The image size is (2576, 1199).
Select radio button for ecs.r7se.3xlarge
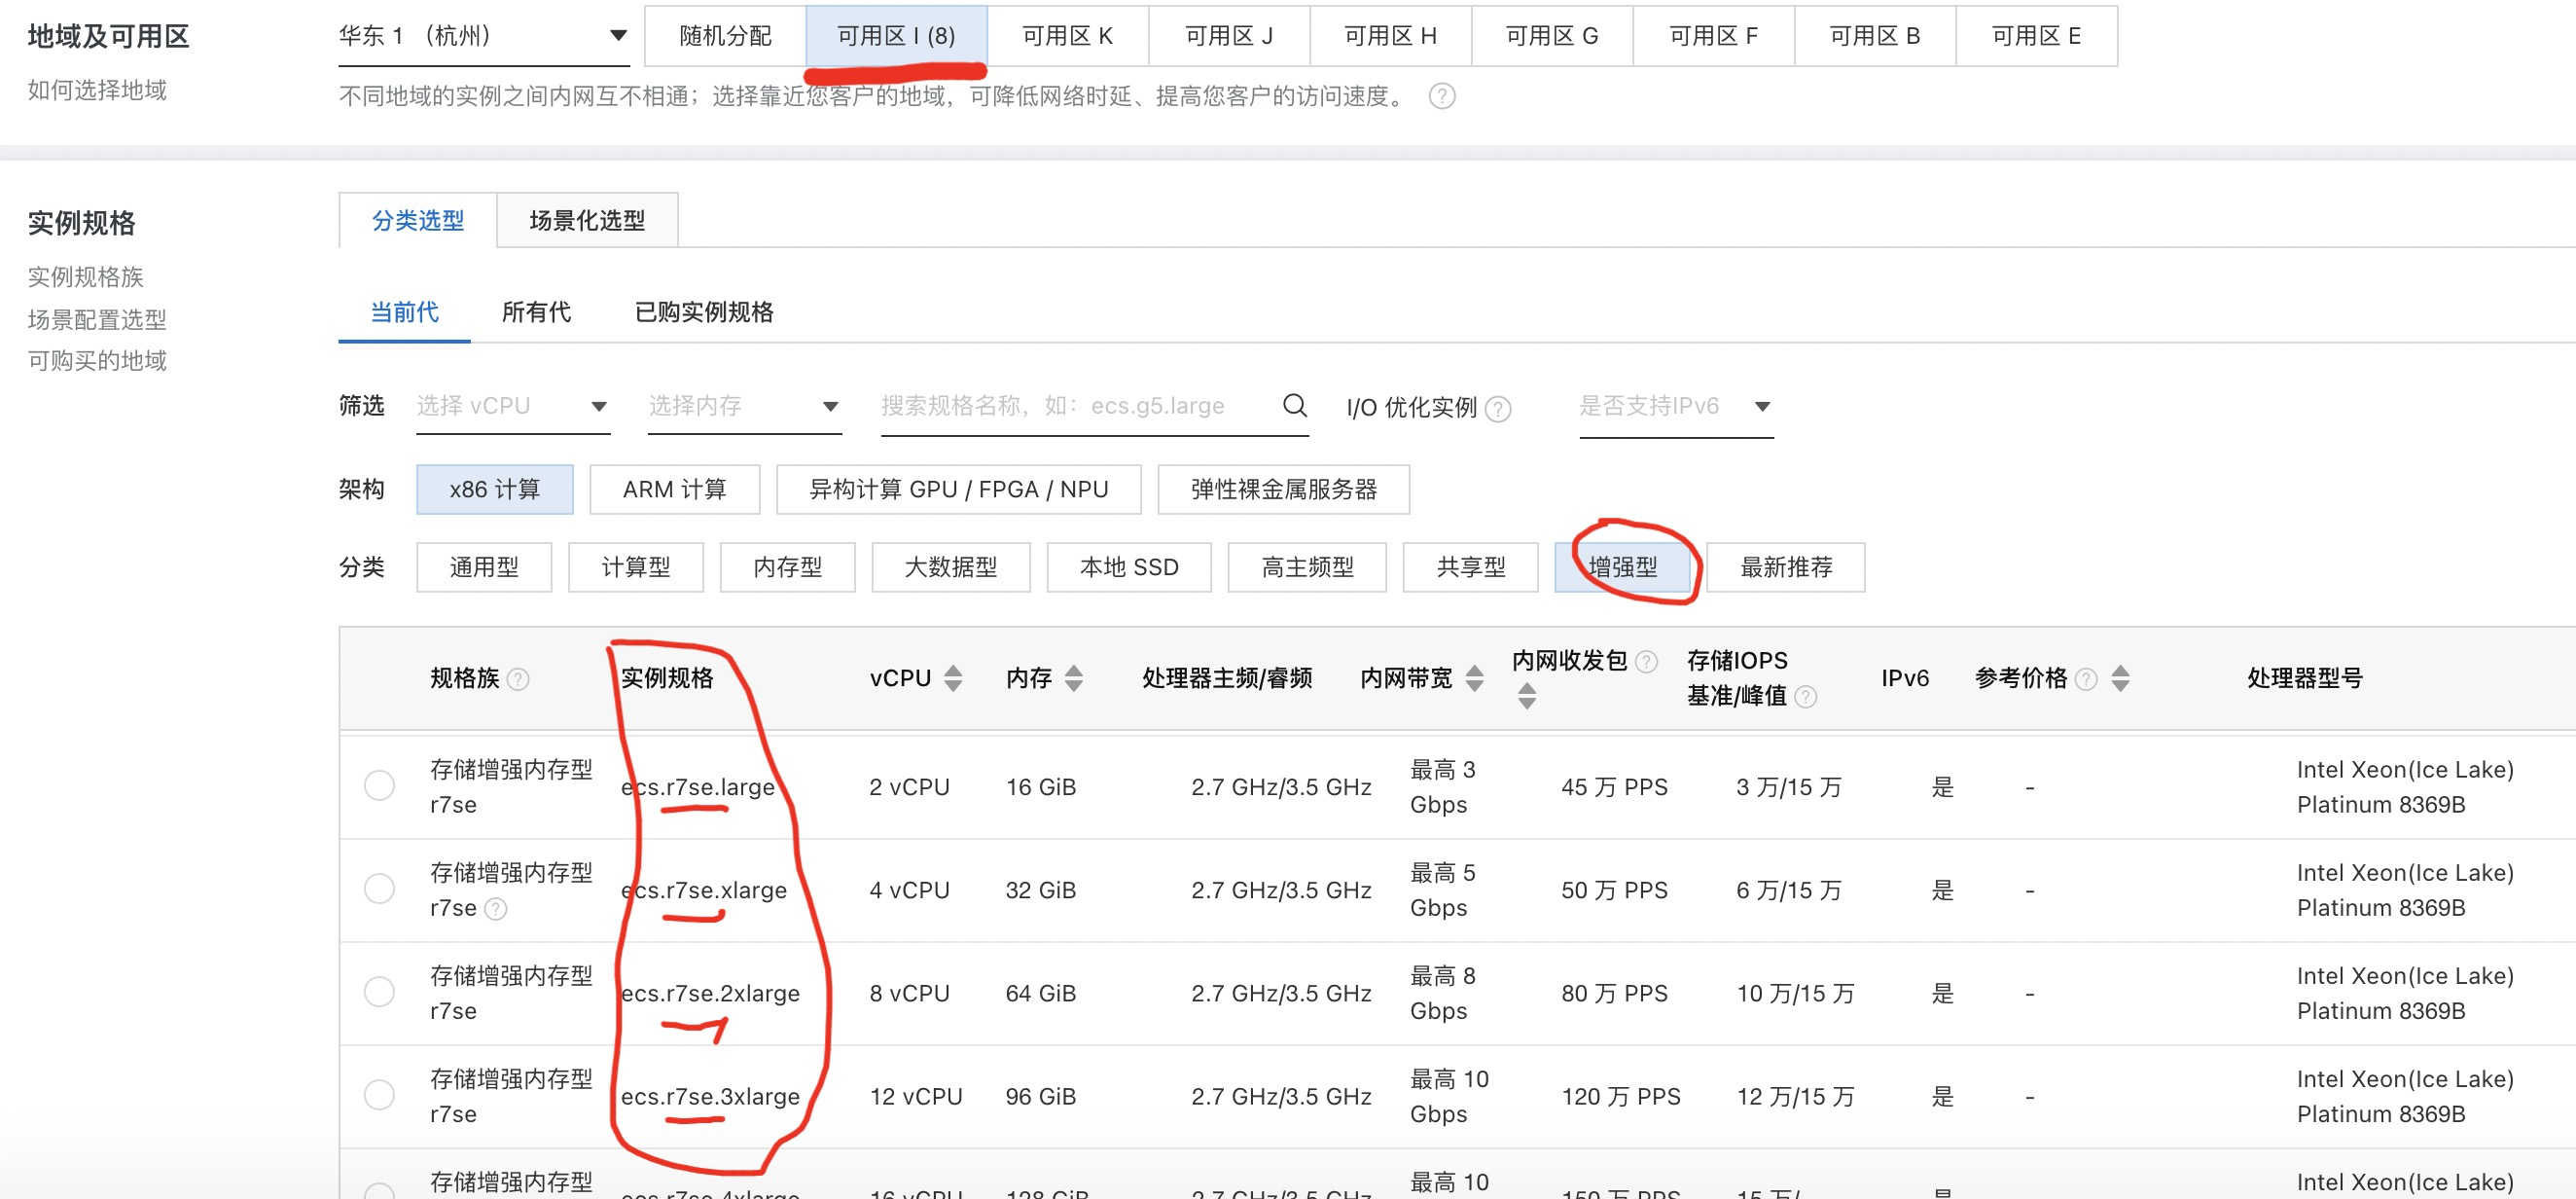click(379, 1095)
